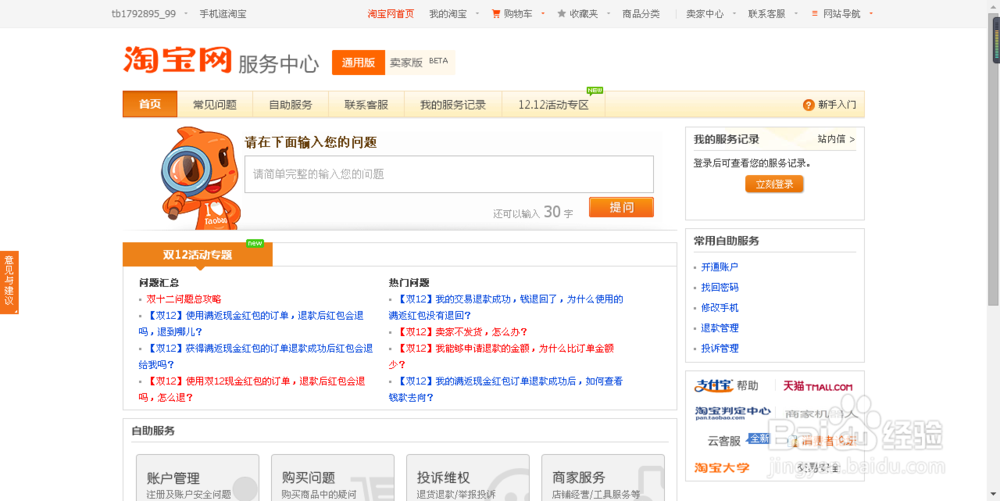This screenshot has height=501, width=1000.
Task: Open the 天猫 TMALL.COM logo link
Action: coord(818,386)
